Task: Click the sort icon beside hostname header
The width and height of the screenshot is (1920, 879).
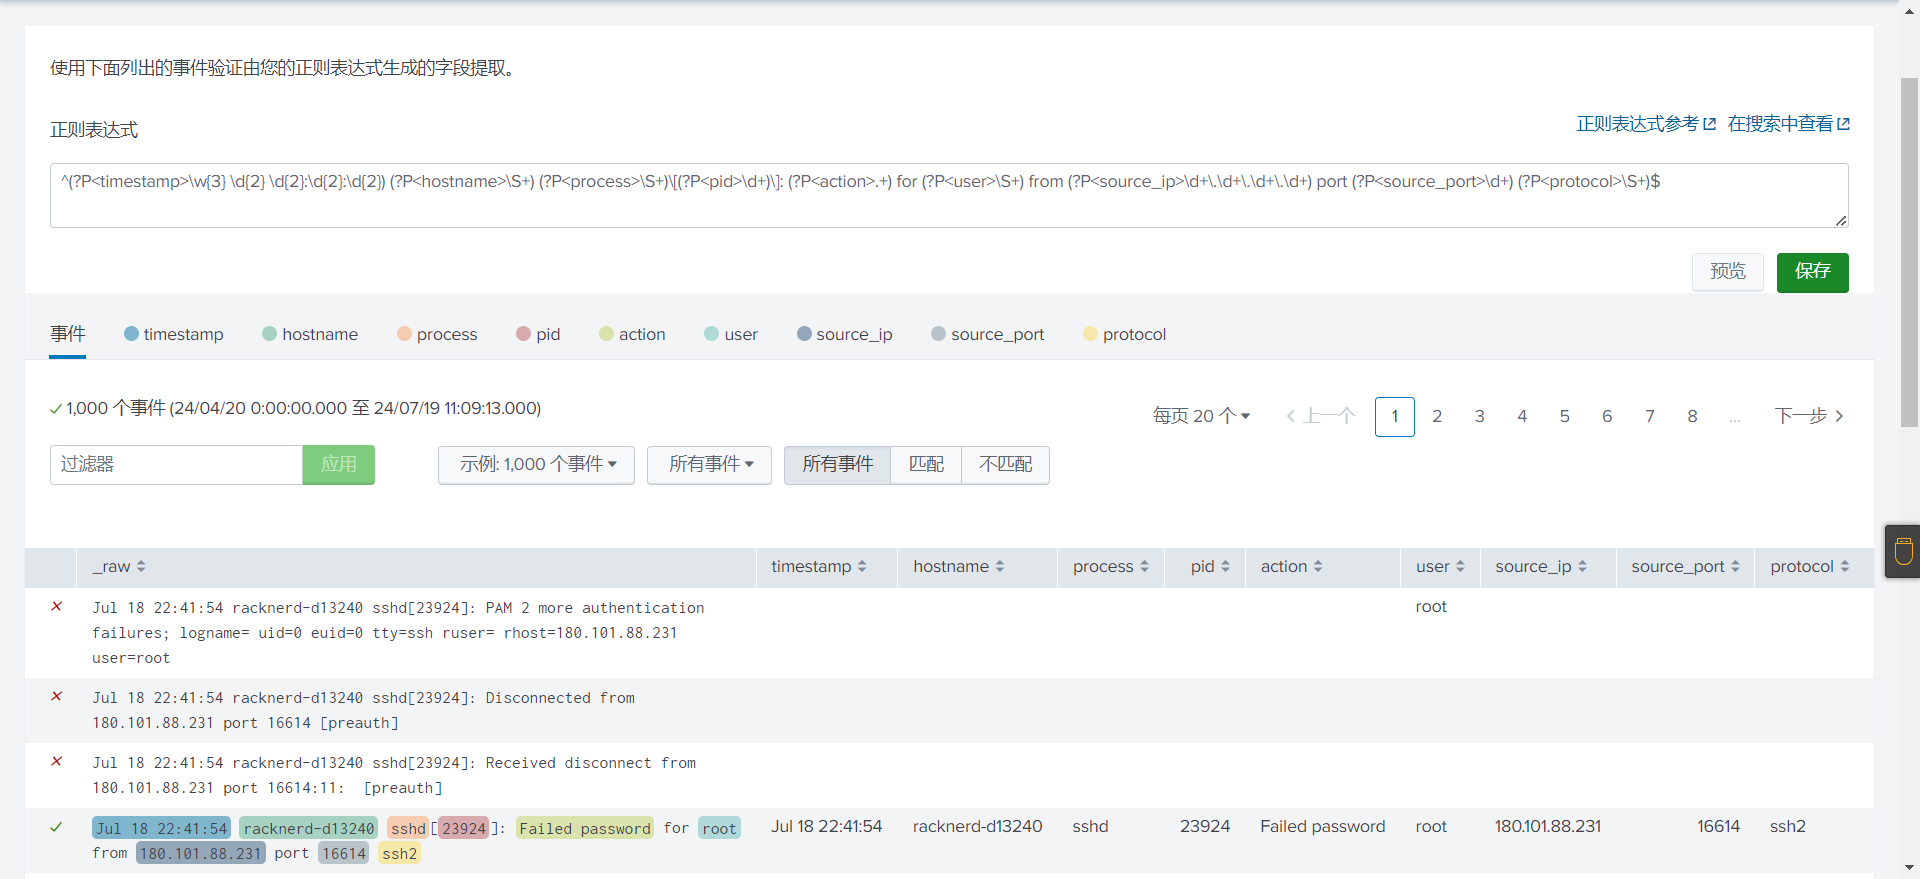Action: pyautogui.click(x=999, y=566)
